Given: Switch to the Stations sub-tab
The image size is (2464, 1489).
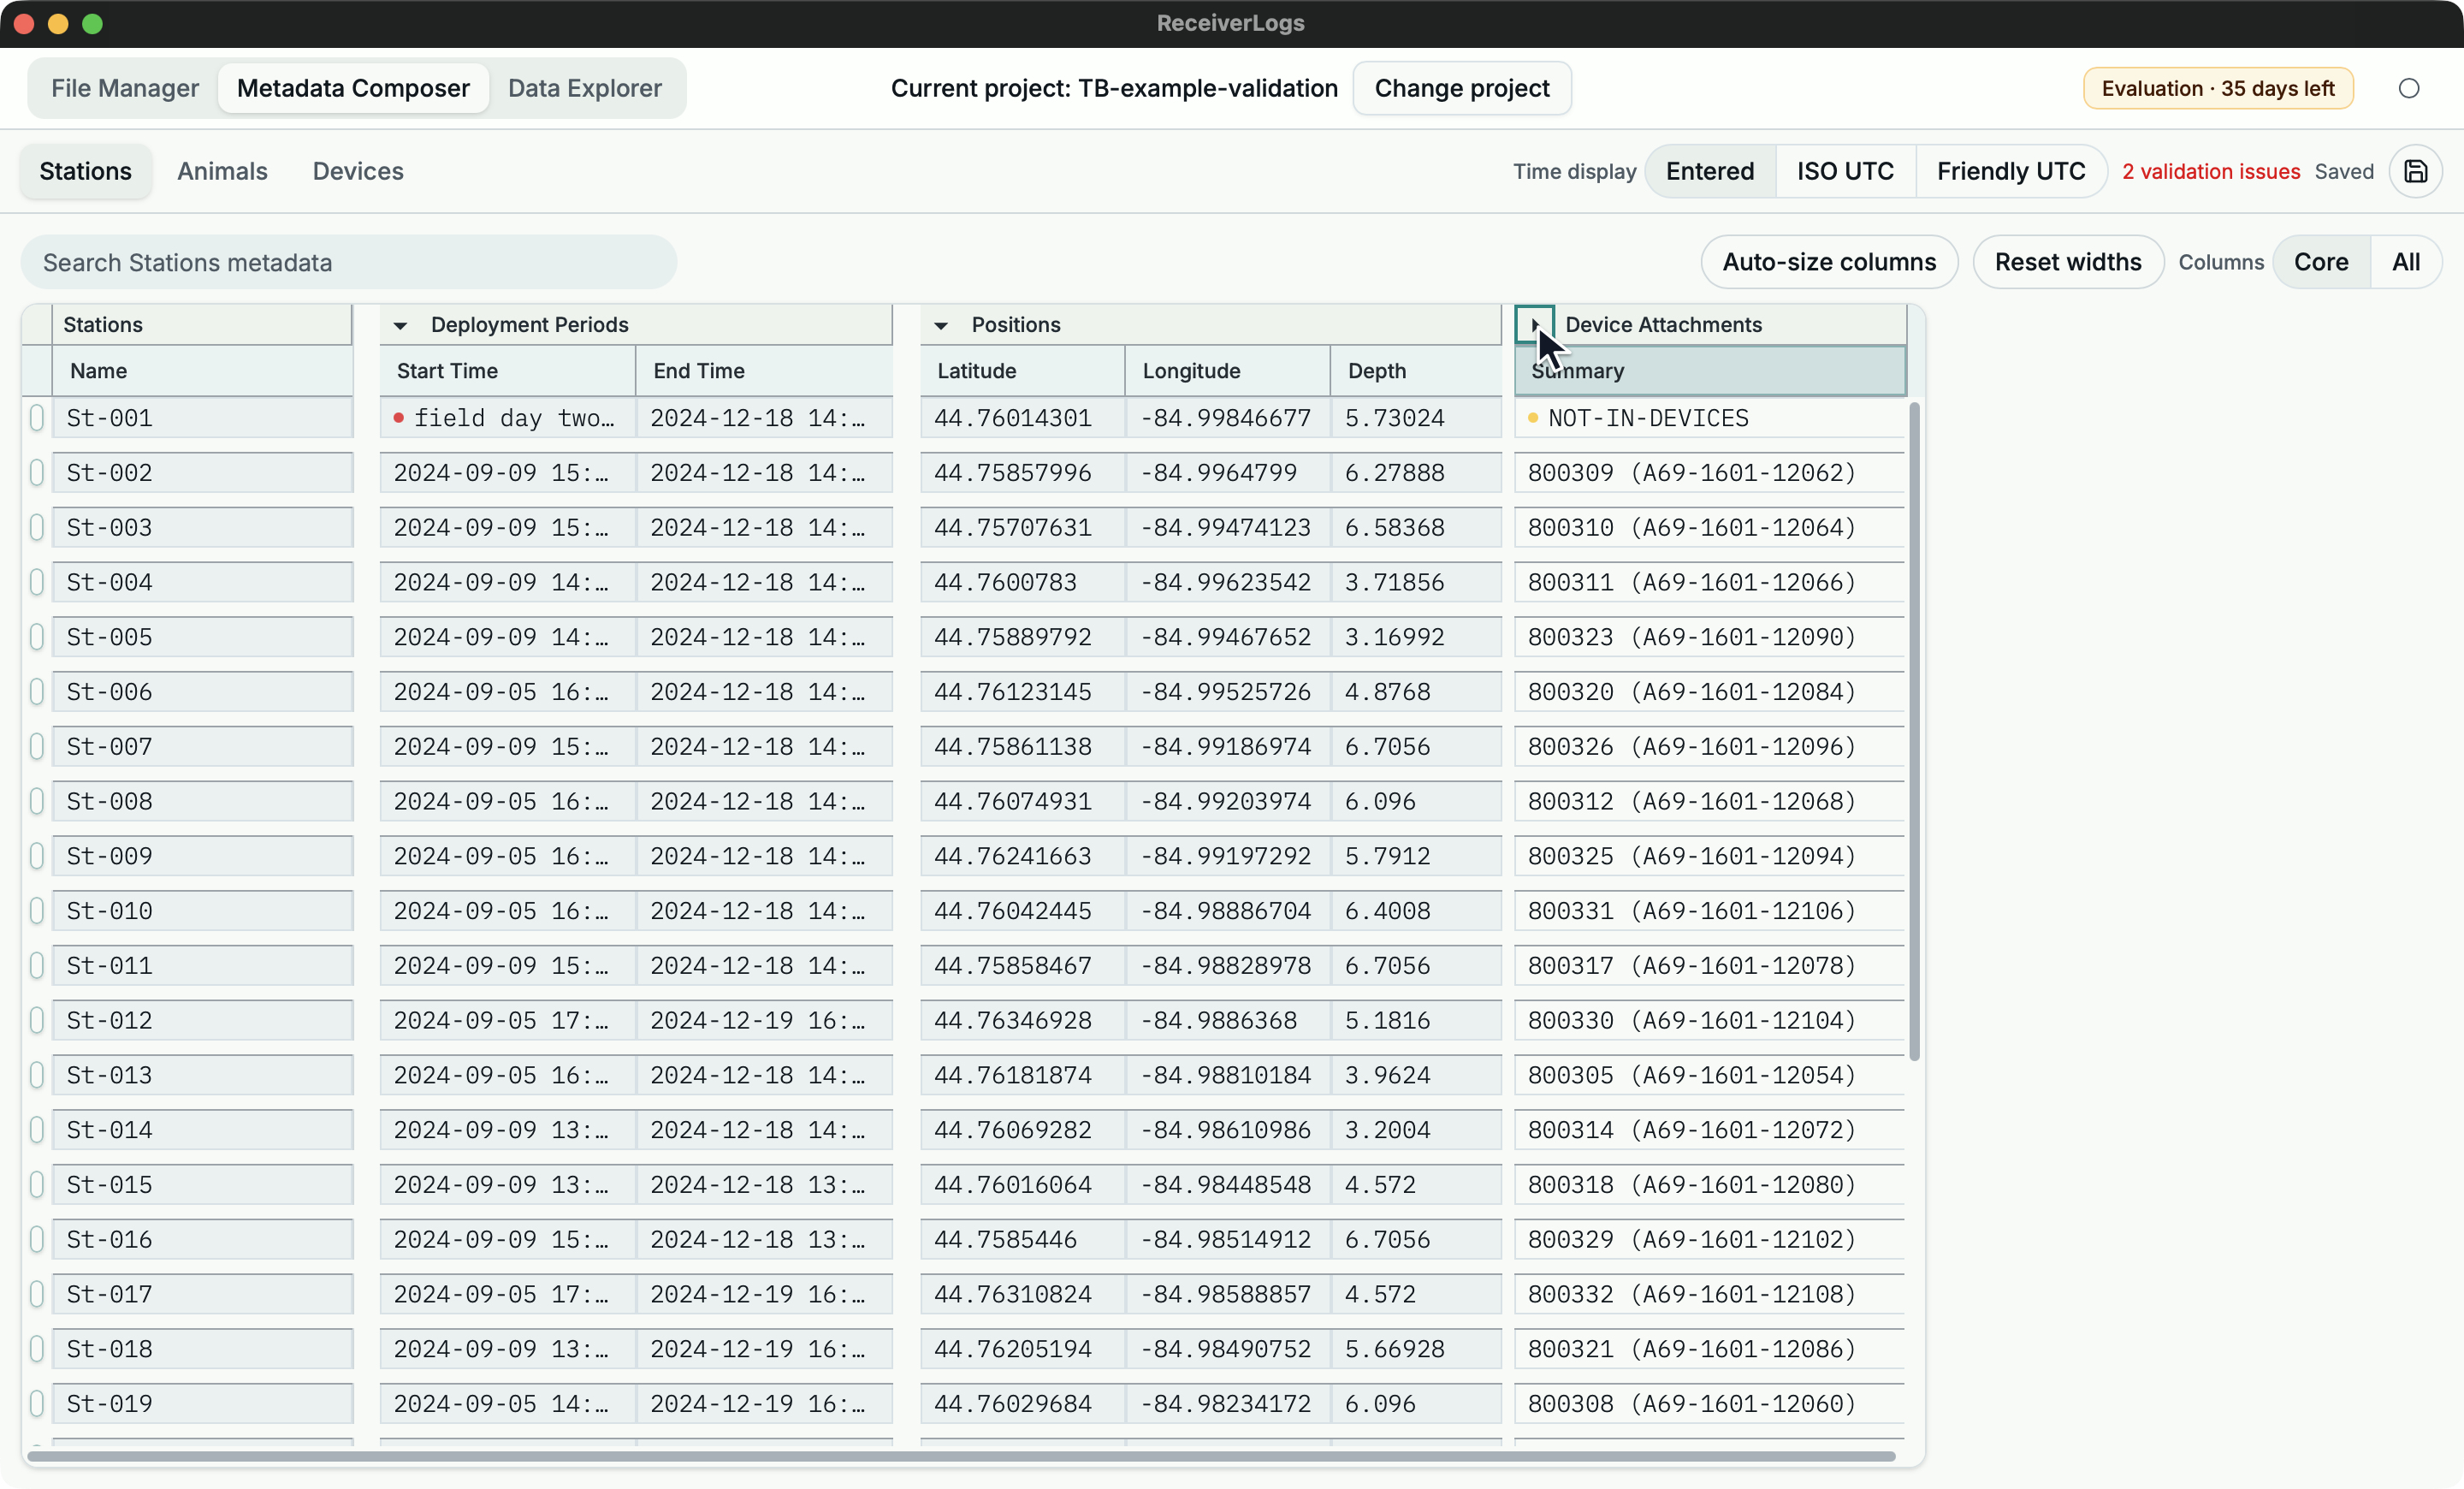Looking at the screenshot, I should pos(86,171).
